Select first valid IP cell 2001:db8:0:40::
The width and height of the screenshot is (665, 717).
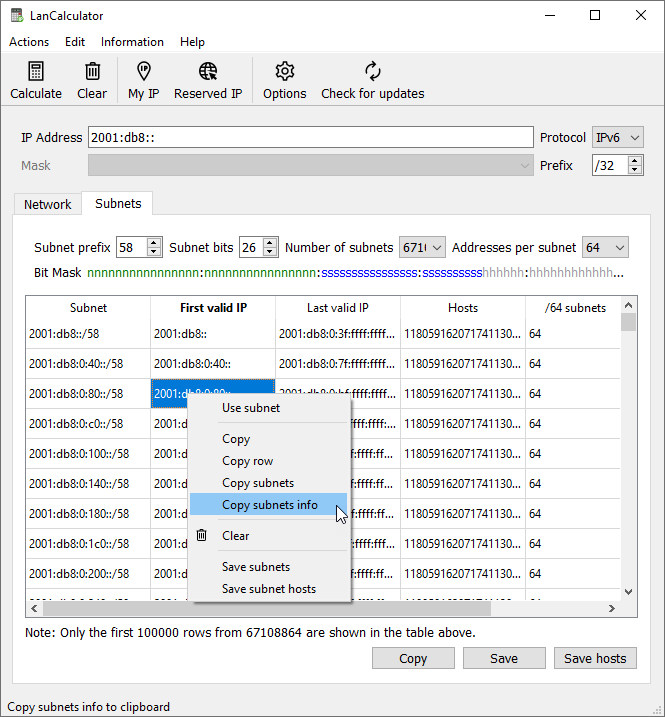click(x=213, y=364)
